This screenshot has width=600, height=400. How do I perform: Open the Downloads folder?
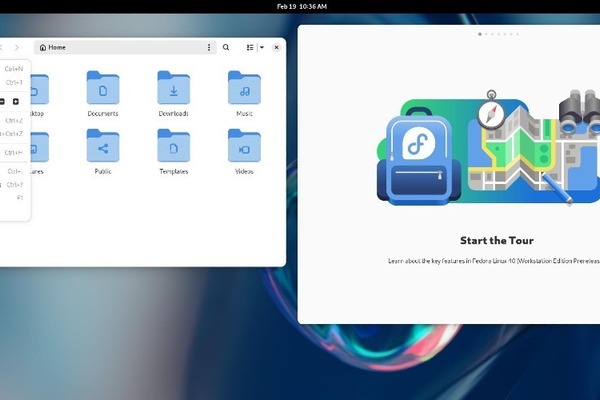pyautogui.click(x=173, y=88)
